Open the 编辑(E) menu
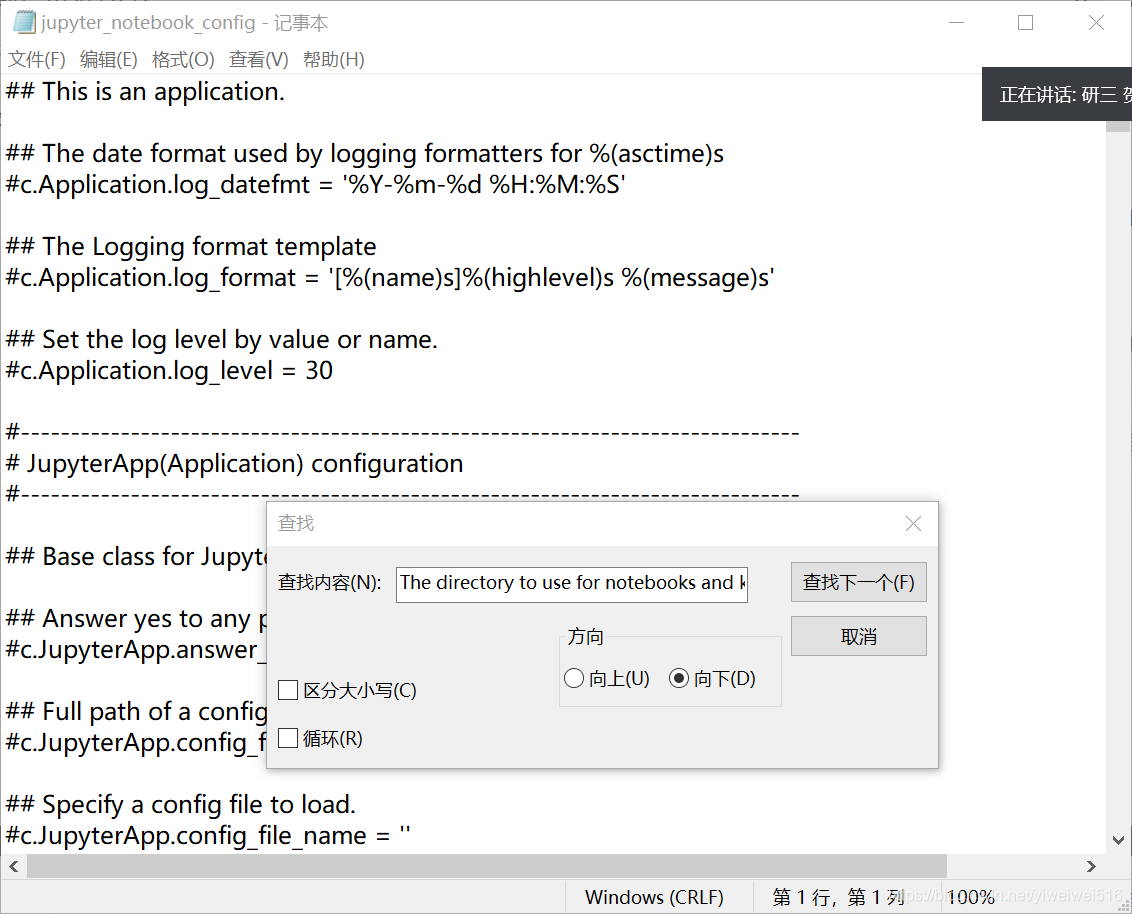Image resolution: width=1132 pixels, height=914 pixels. [x=108, y=59]
